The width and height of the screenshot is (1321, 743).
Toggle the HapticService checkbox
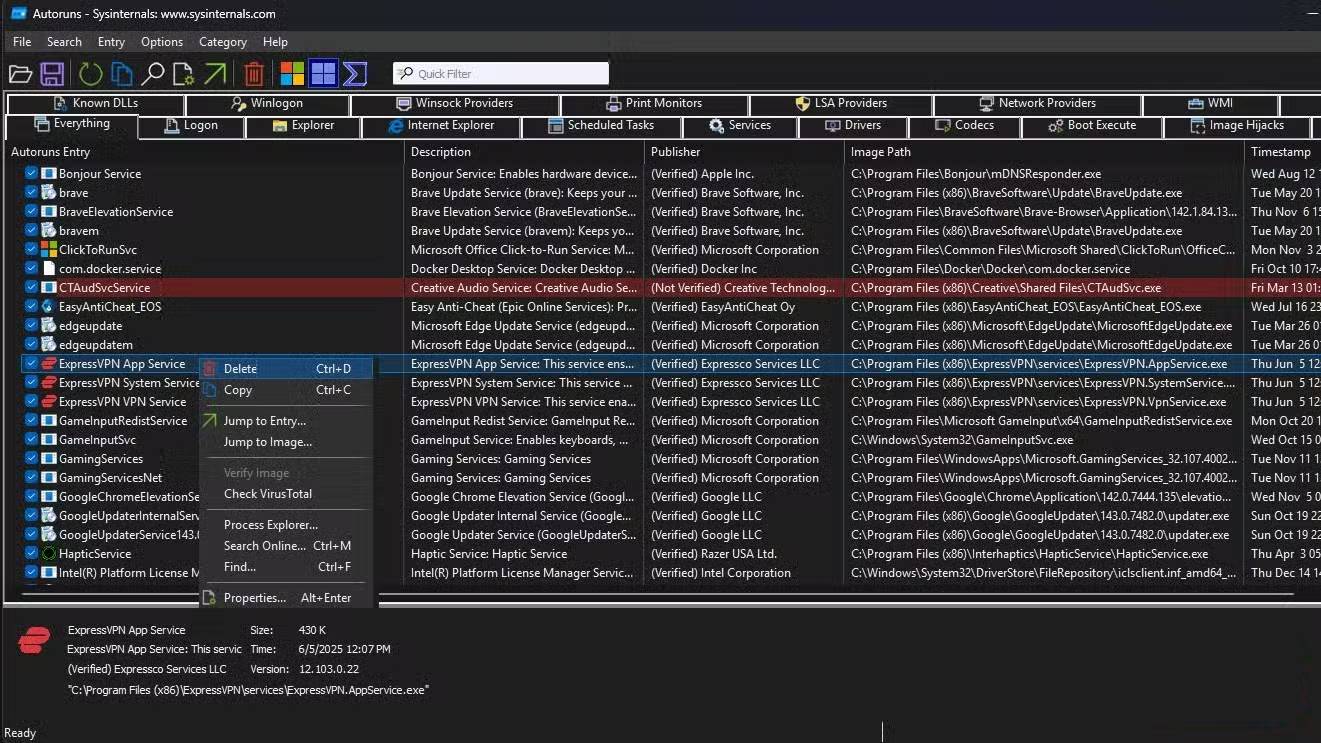(31, 554)
